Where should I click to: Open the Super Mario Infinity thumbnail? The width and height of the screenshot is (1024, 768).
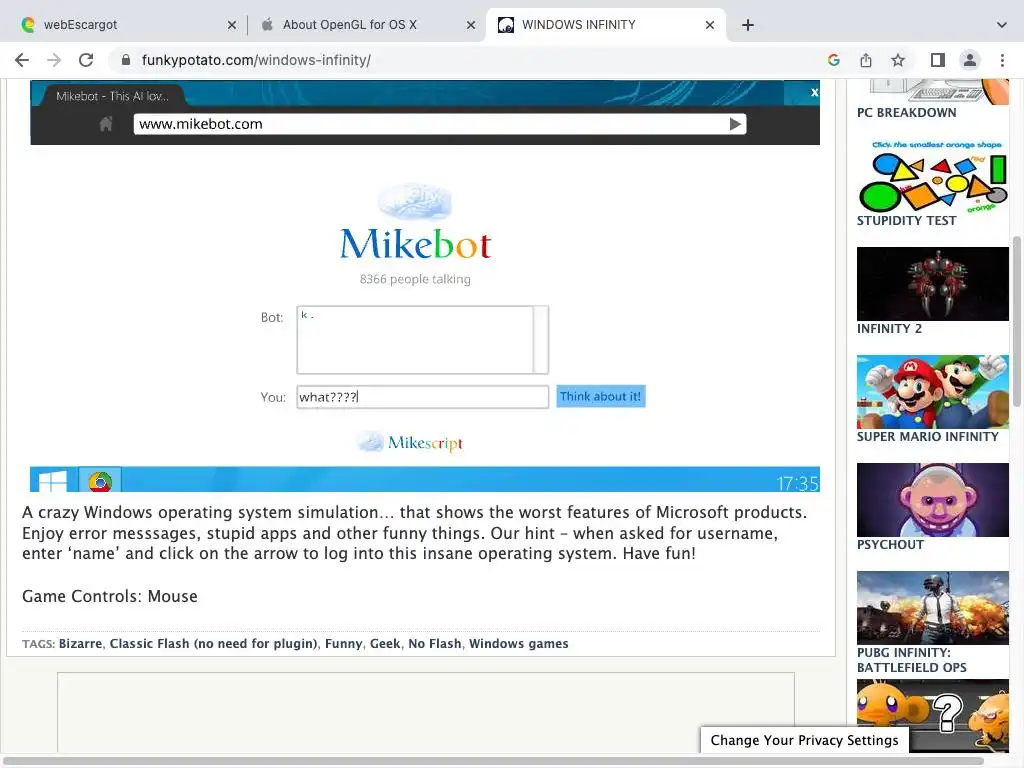coord(933,392)
